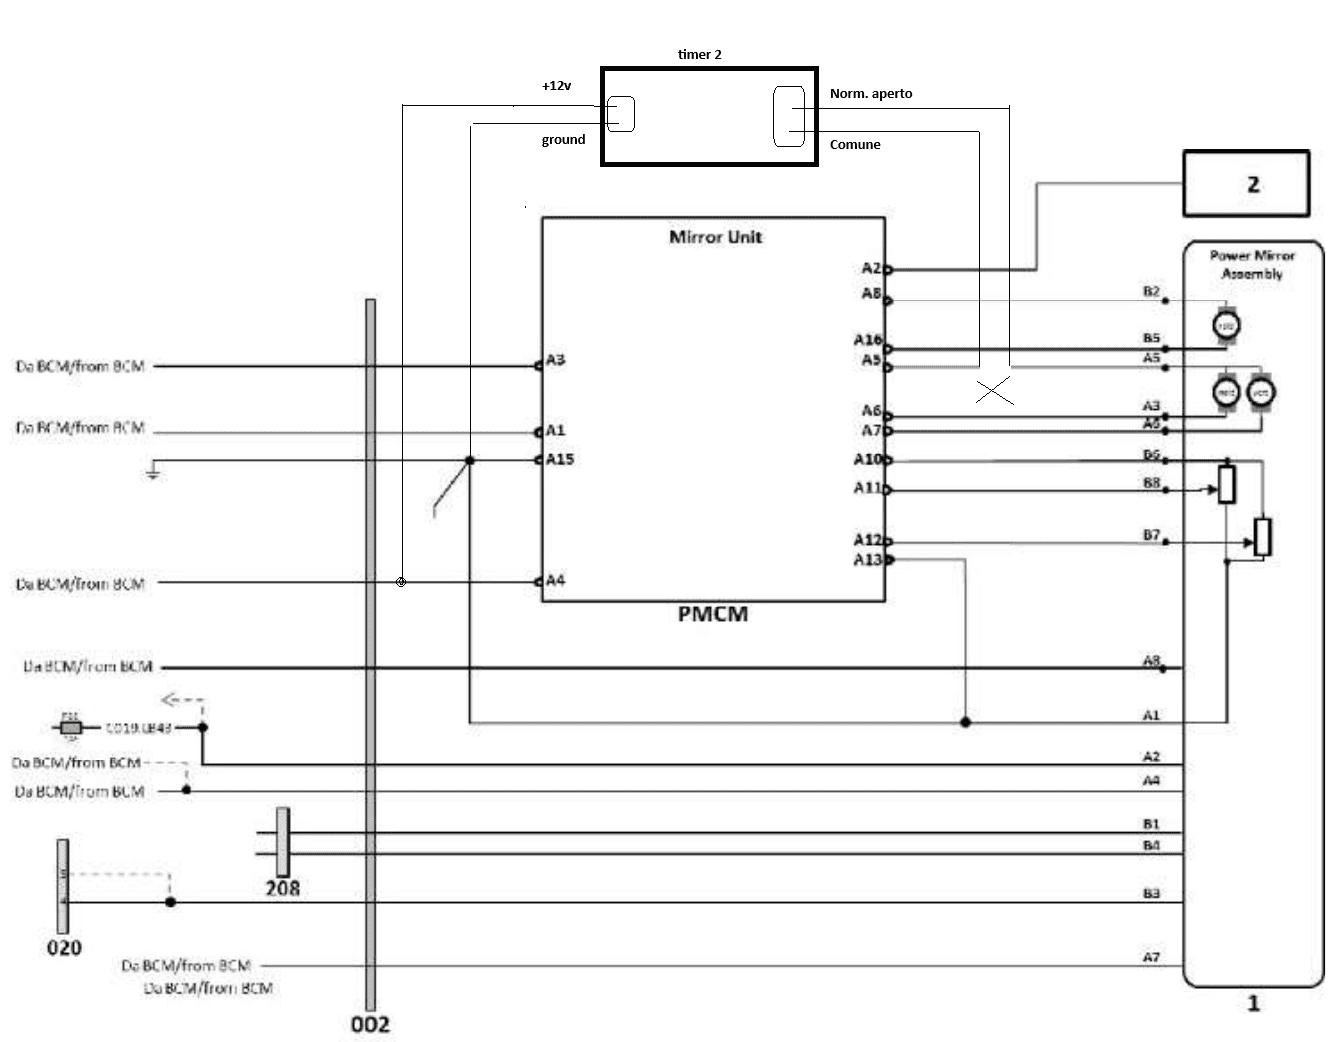Click the A4 pin on the Mirror Unit's left side

click(x=555, y=580)
